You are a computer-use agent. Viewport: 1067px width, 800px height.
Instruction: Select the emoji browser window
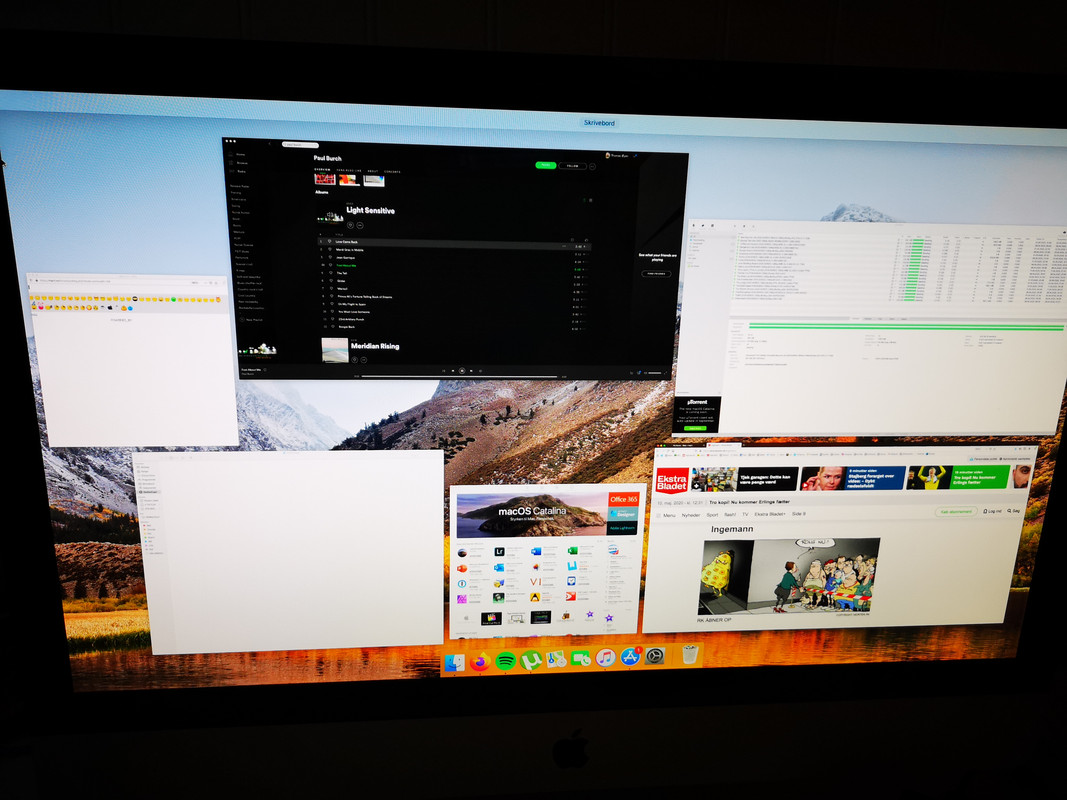131,361
